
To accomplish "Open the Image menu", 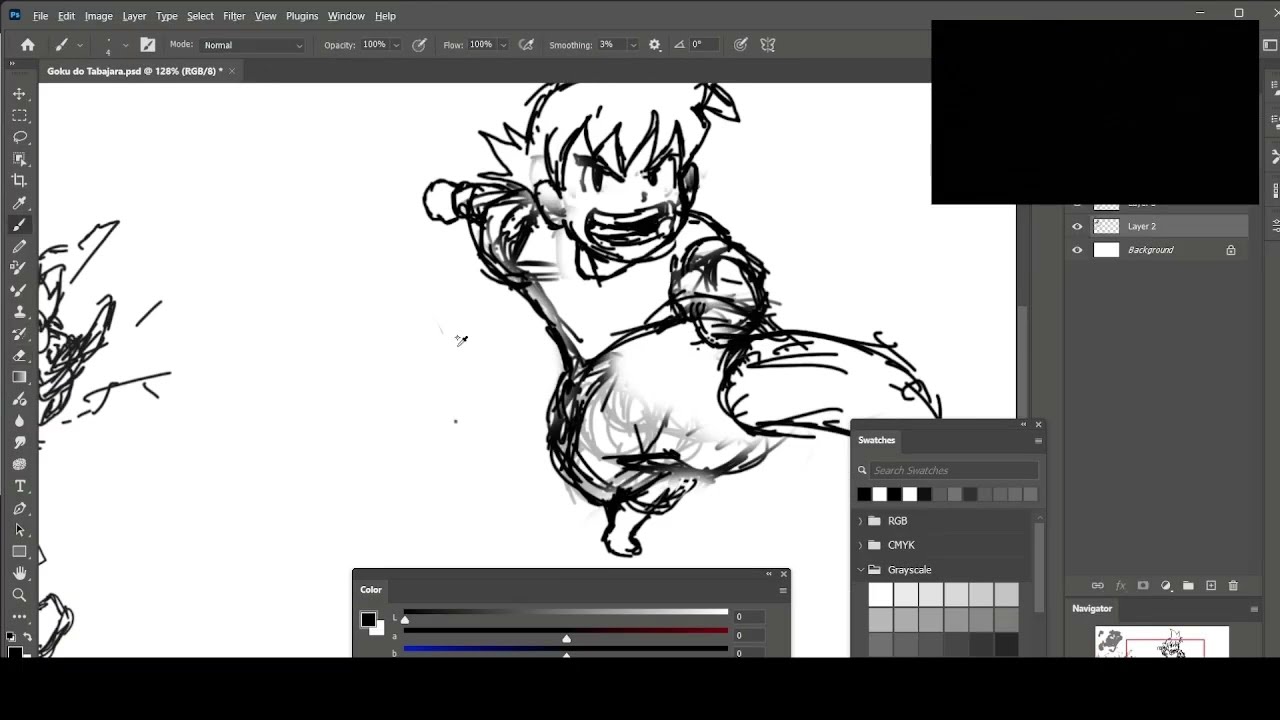I will tap(98, 16).
